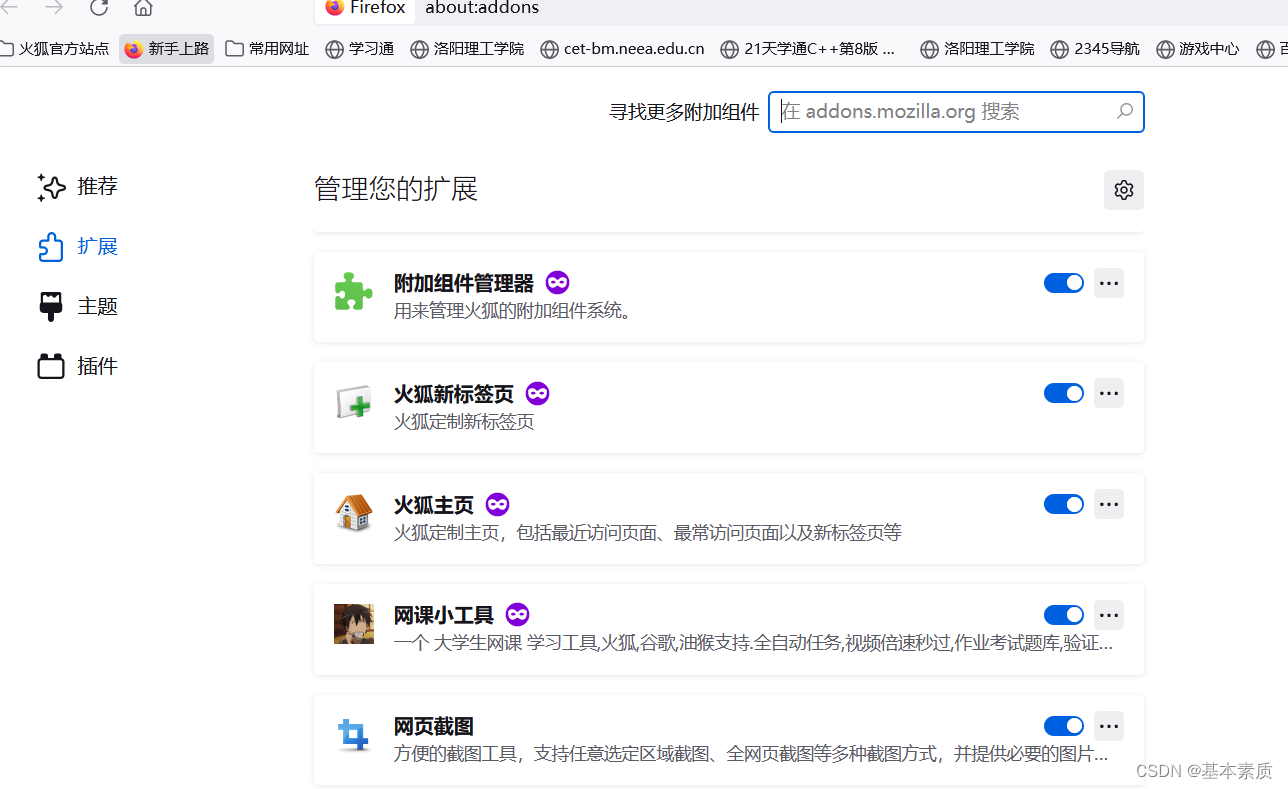Open details of 火狐新标签页 by its title

(x=454, y=394)
